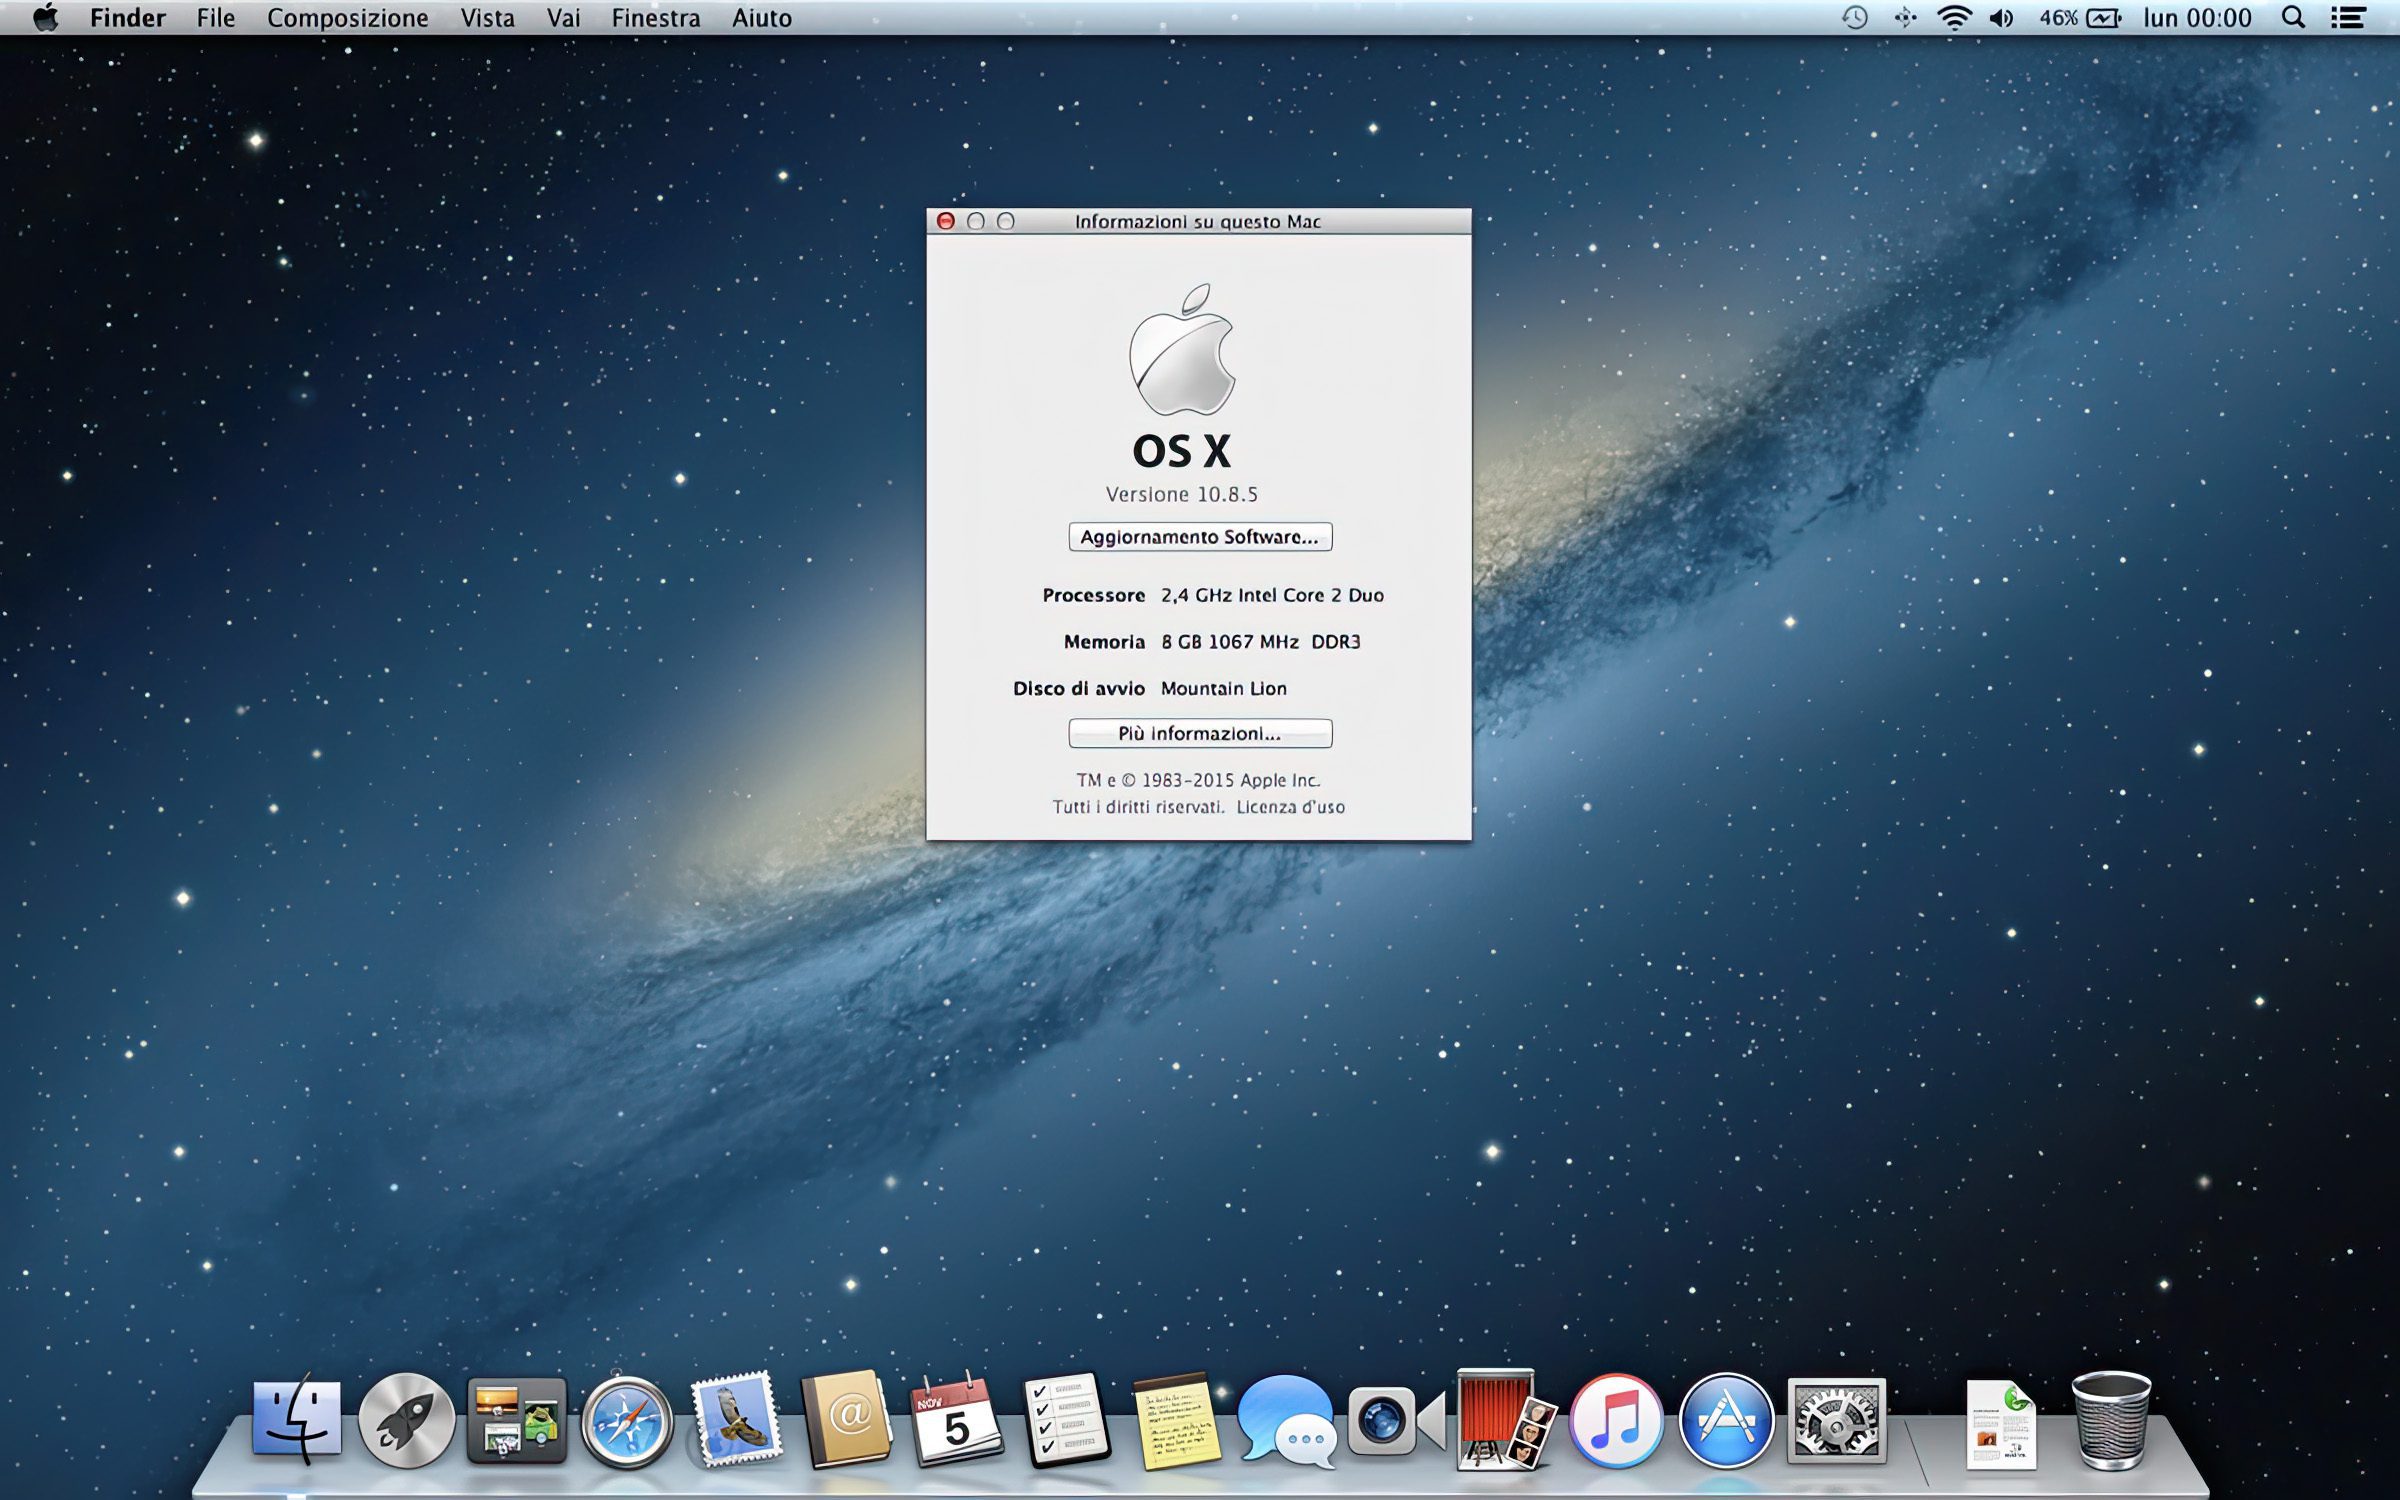Open the Finestra menu
Viewport: 2400px width, 1500px height.
point(655,17)
